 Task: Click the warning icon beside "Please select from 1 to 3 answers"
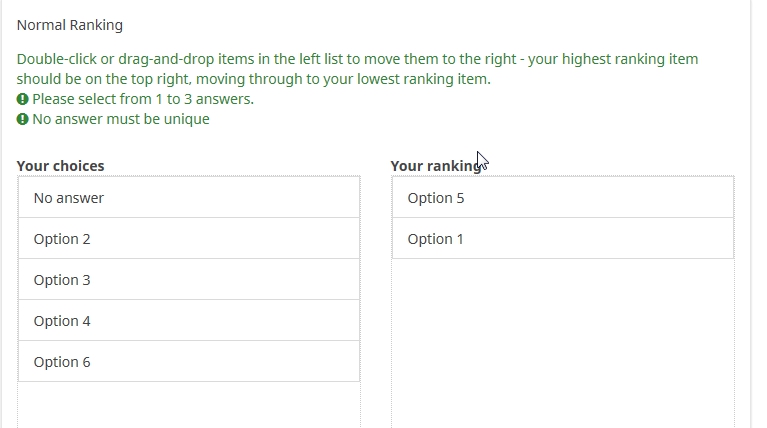pyautogui.click(x=23, y=99)
